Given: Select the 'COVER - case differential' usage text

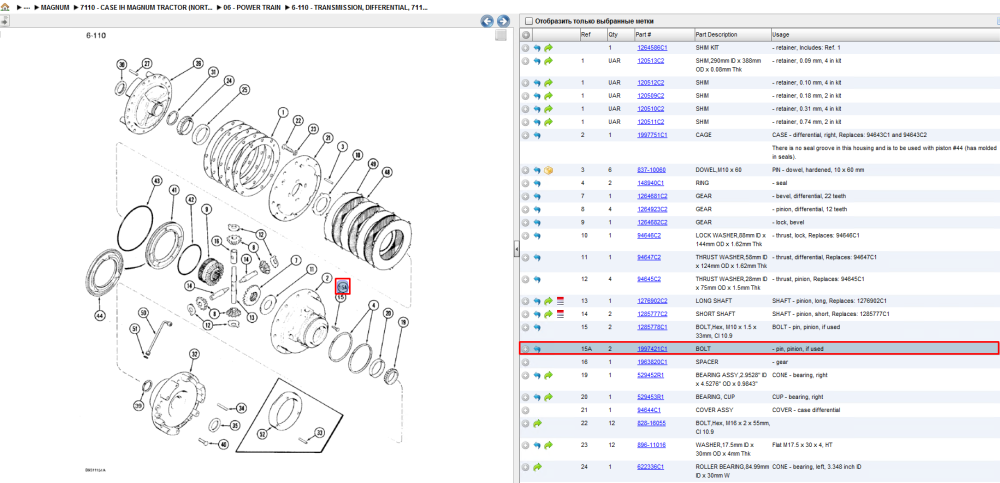Looking at the screenshot, I should coord(805,410).
